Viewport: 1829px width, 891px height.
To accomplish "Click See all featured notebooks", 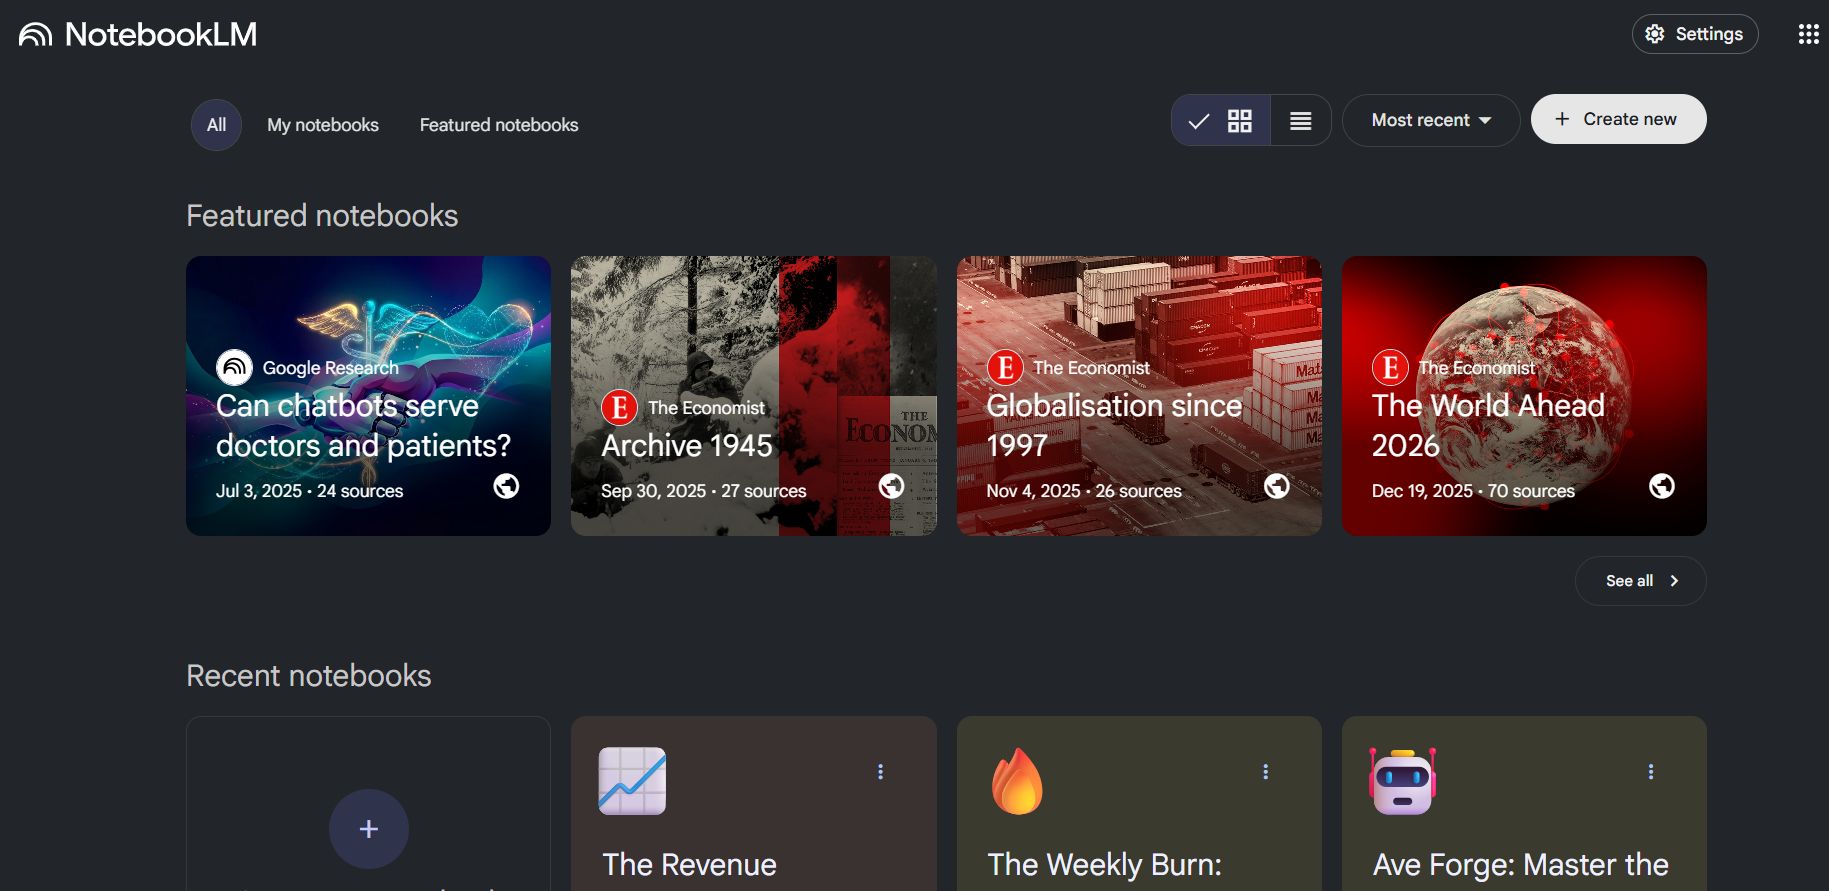I will (x=1640, y=581).
